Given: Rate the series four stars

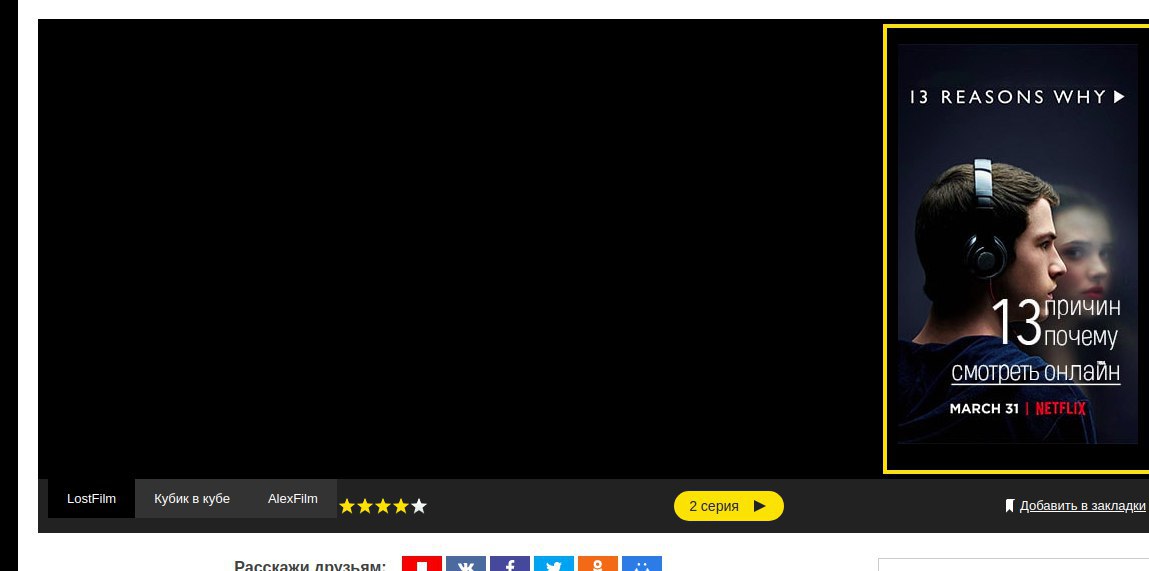Looking at the screenshot, I should pyautogui.click(x=400, y=506).
